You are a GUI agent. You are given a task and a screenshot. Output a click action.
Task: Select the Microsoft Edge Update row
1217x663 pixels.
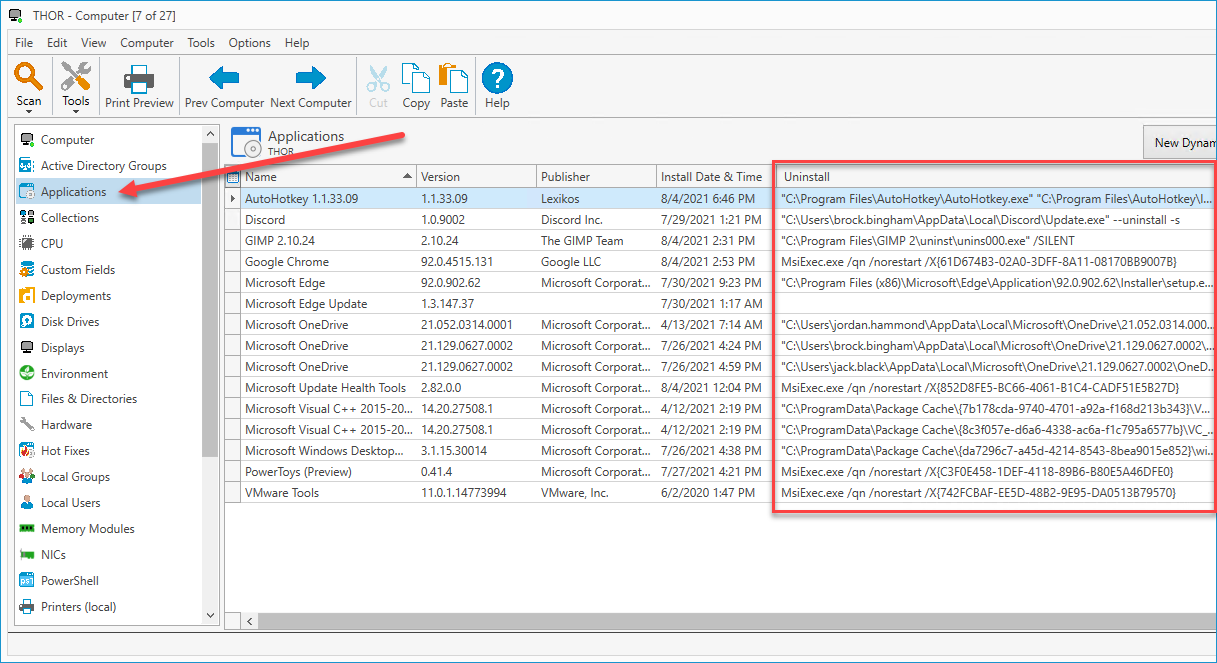point(721,304)
